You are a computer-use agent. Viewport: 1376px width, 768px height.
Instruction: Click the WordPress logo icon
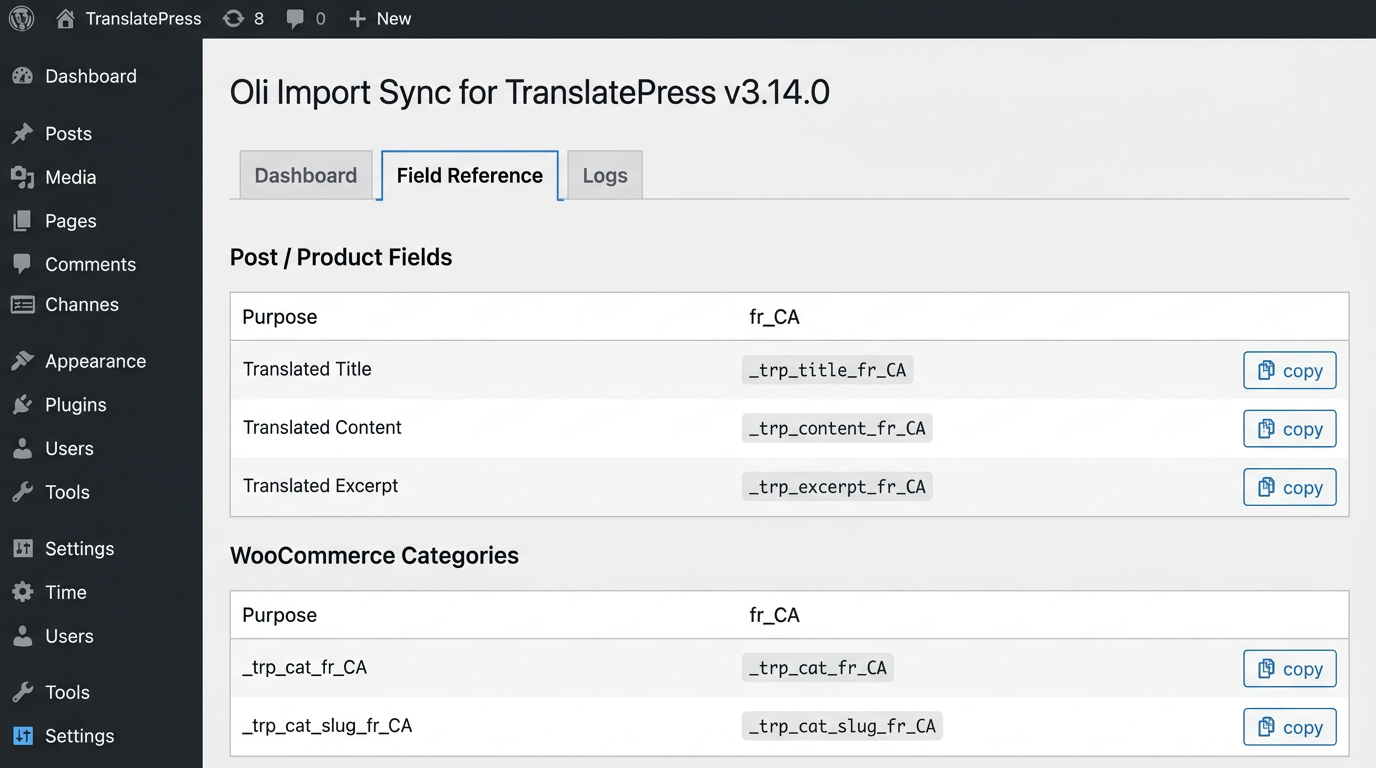pyautogui.click(x=21, y=18)
